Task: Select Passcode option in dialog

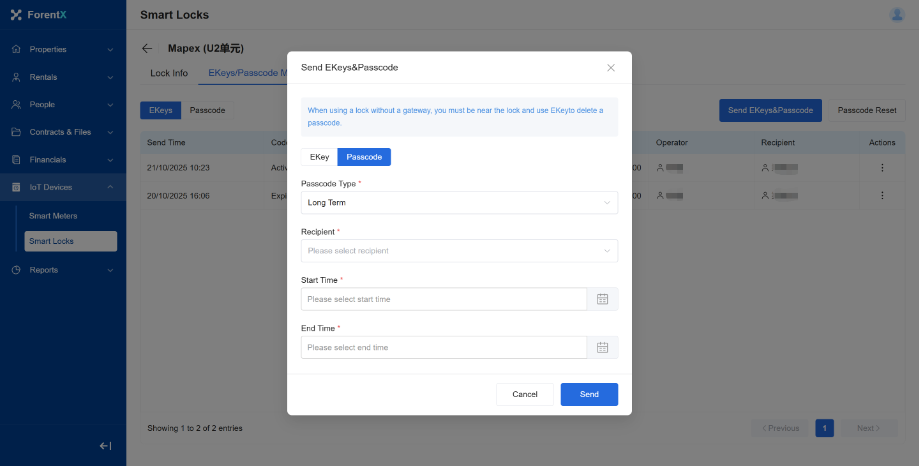Action: 364,157
